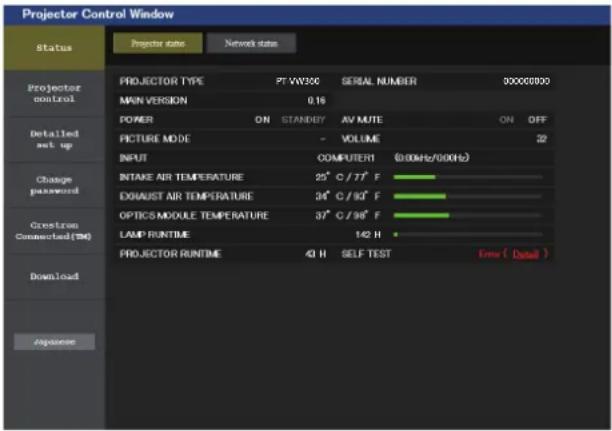Screen dimensions: 612x431
Task: Click the lamp runtime progress bar
Action: (x=468, y=235)
